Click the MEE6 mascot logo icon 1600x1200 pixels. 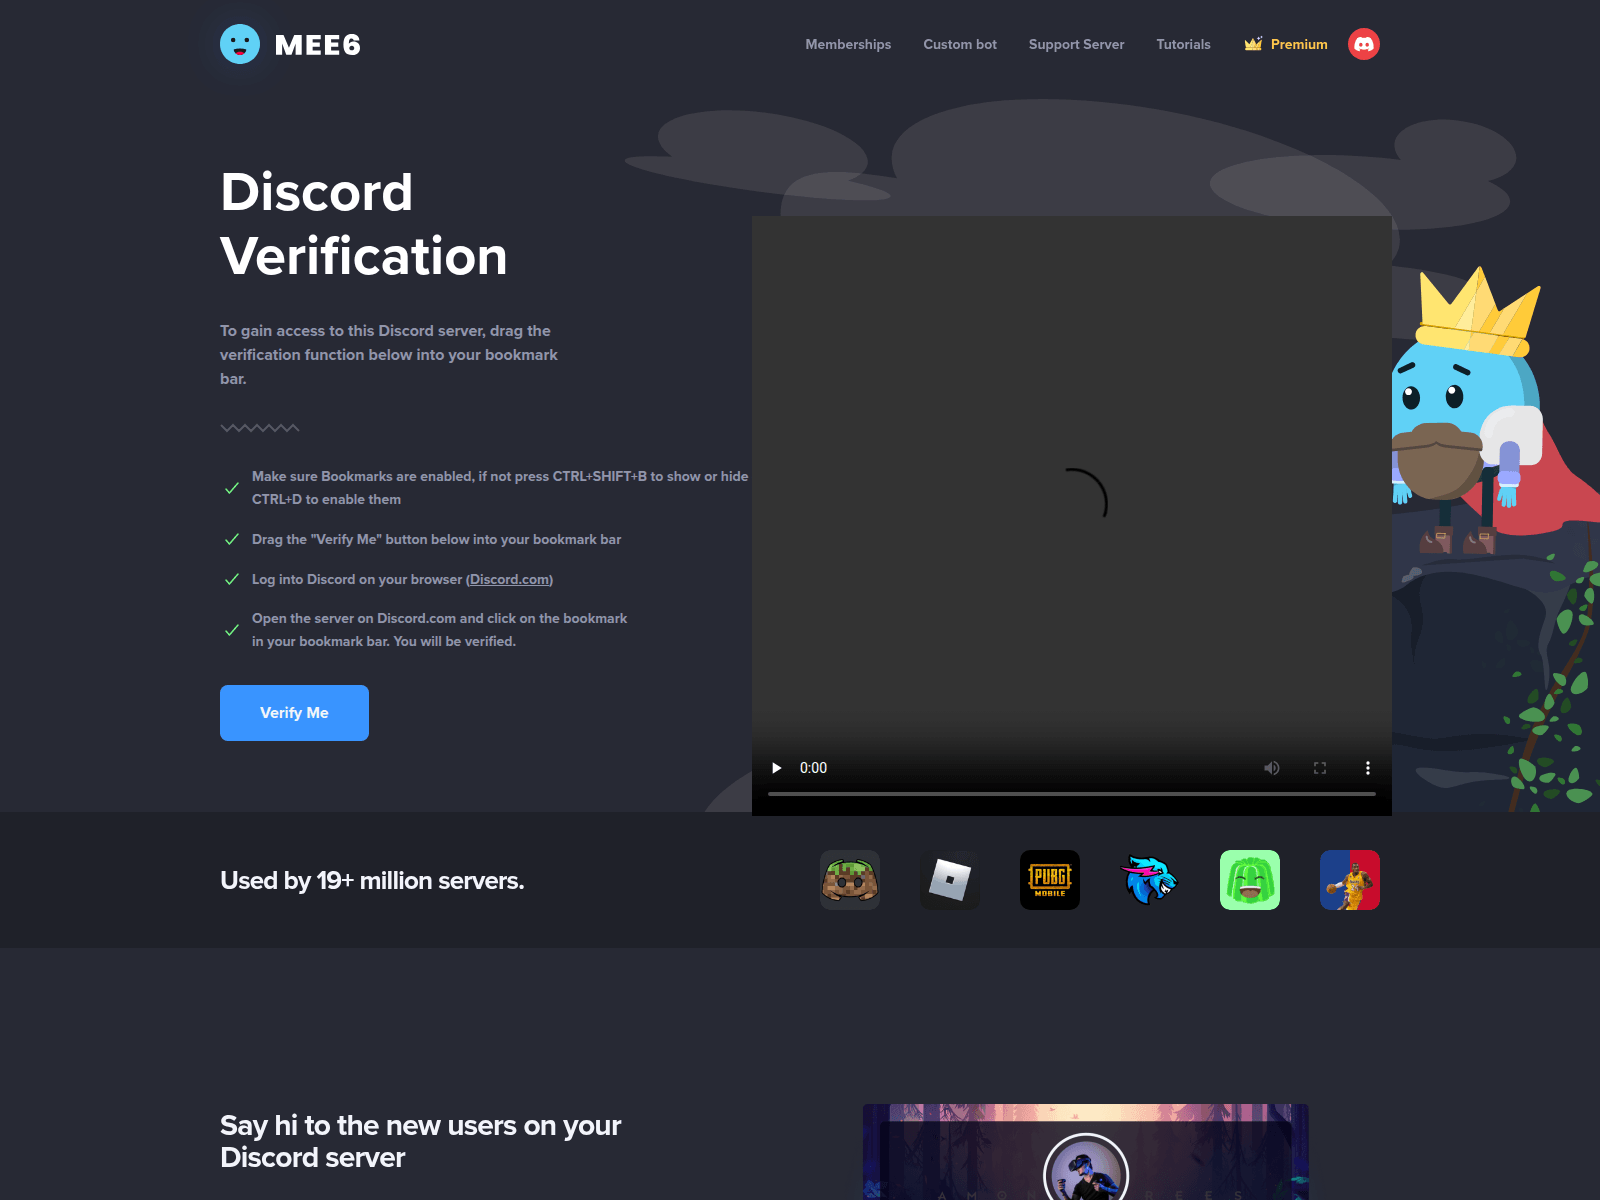pos(240,44)
